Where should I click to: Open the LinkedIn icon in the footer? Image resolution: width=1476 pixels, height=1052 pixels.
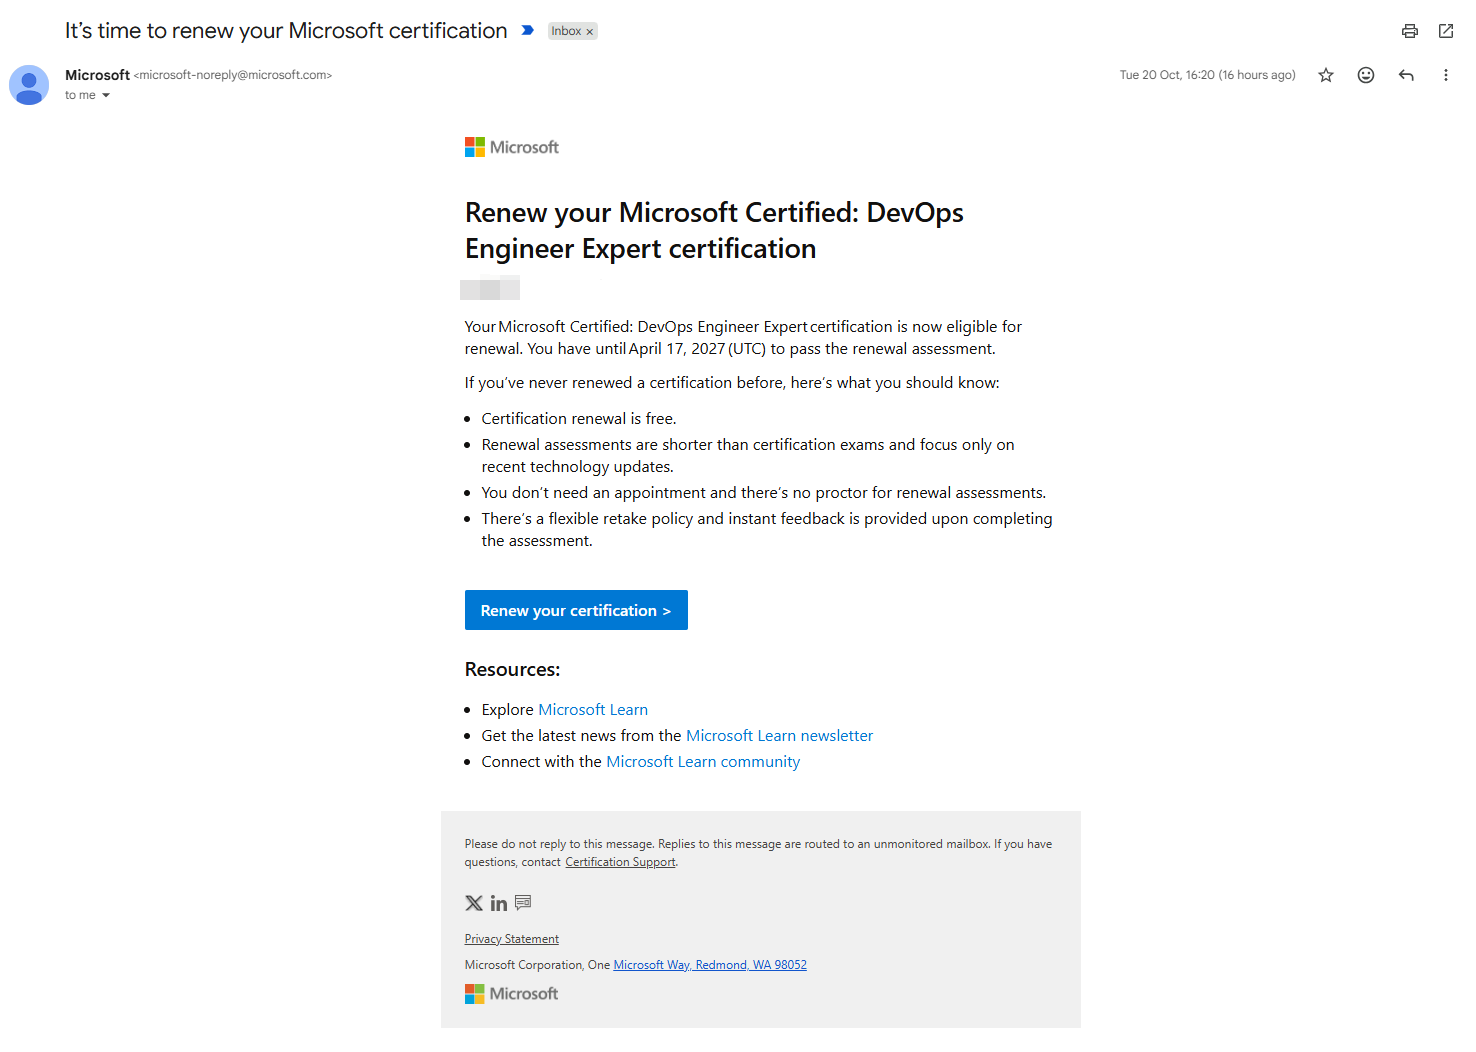point(499,903)
